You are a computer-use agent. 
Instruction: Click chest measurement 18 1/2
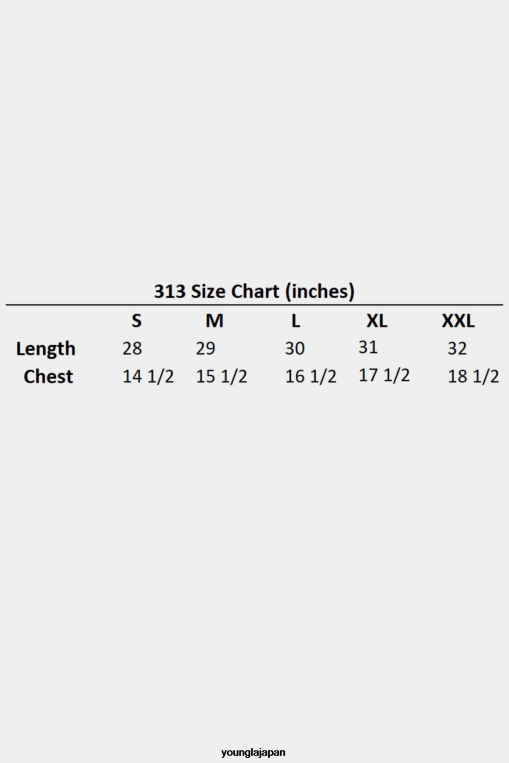pos(473,376)
